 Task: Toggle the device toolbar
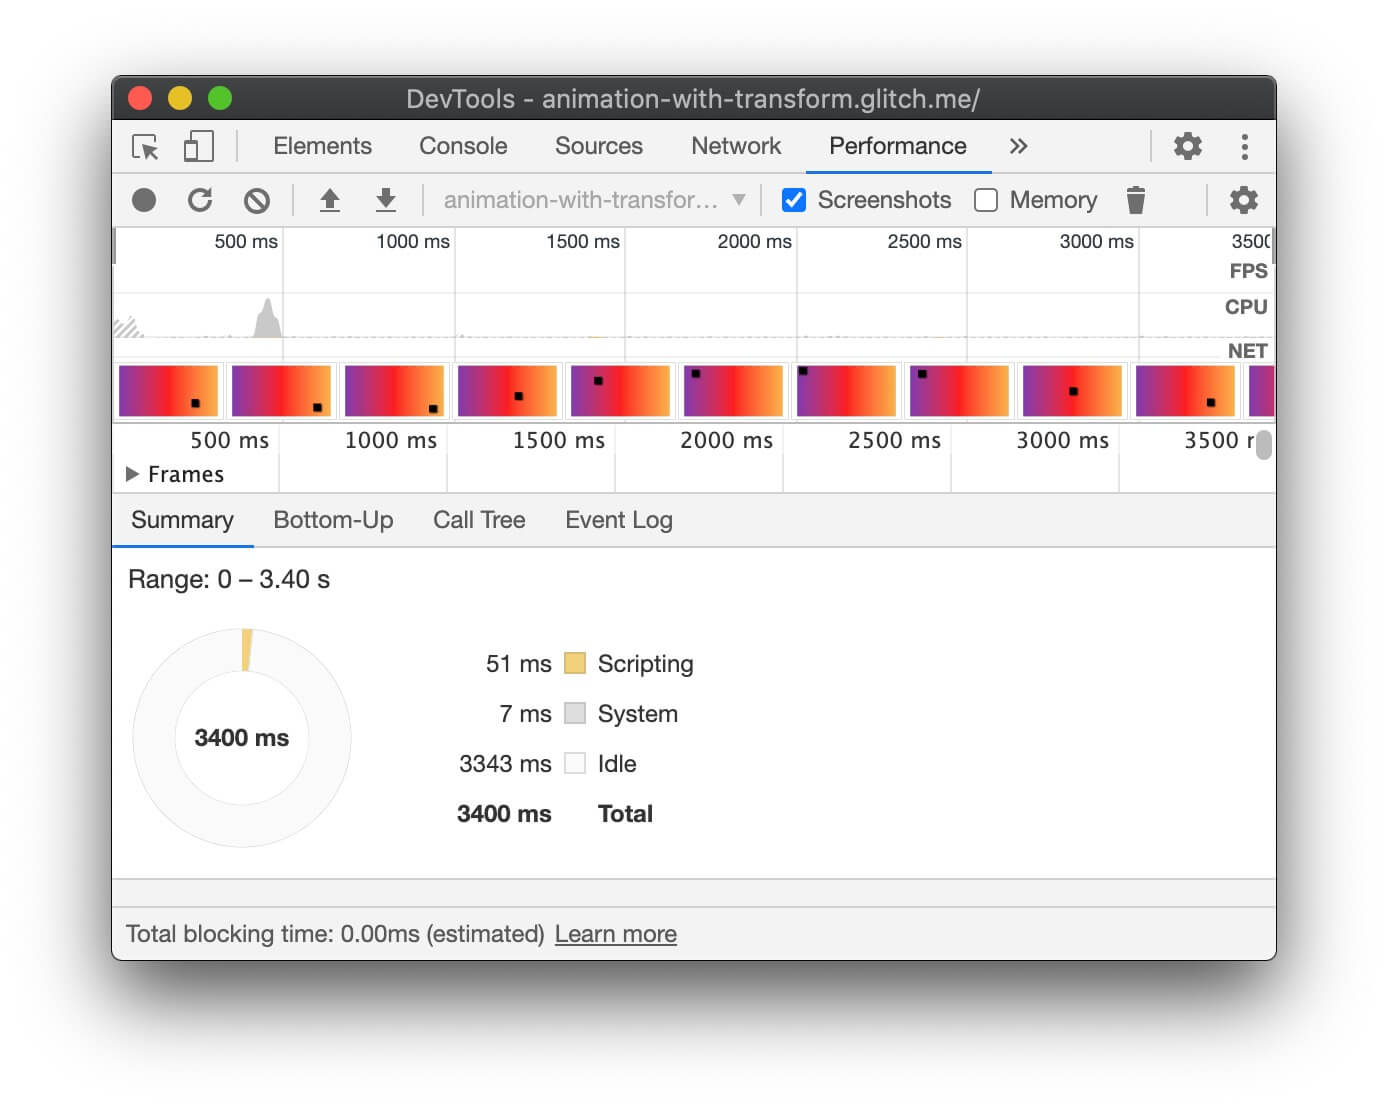(x=198, y=146)
